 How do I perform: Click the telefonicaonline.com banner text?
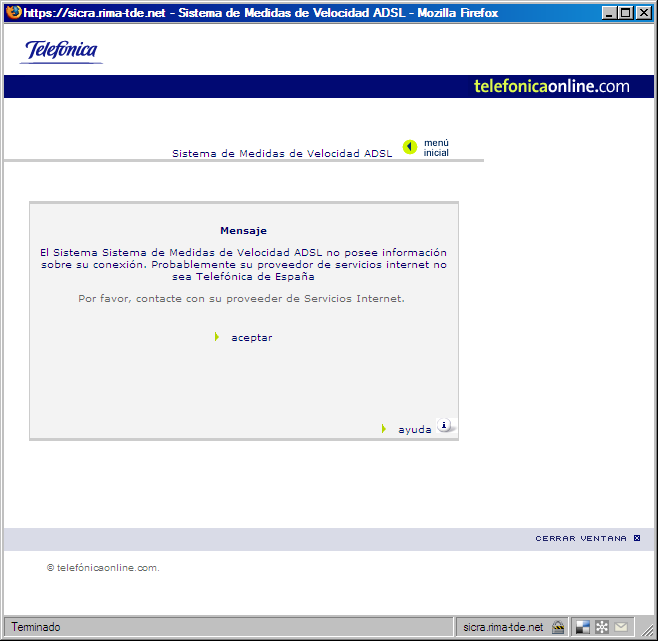(551, 86)
